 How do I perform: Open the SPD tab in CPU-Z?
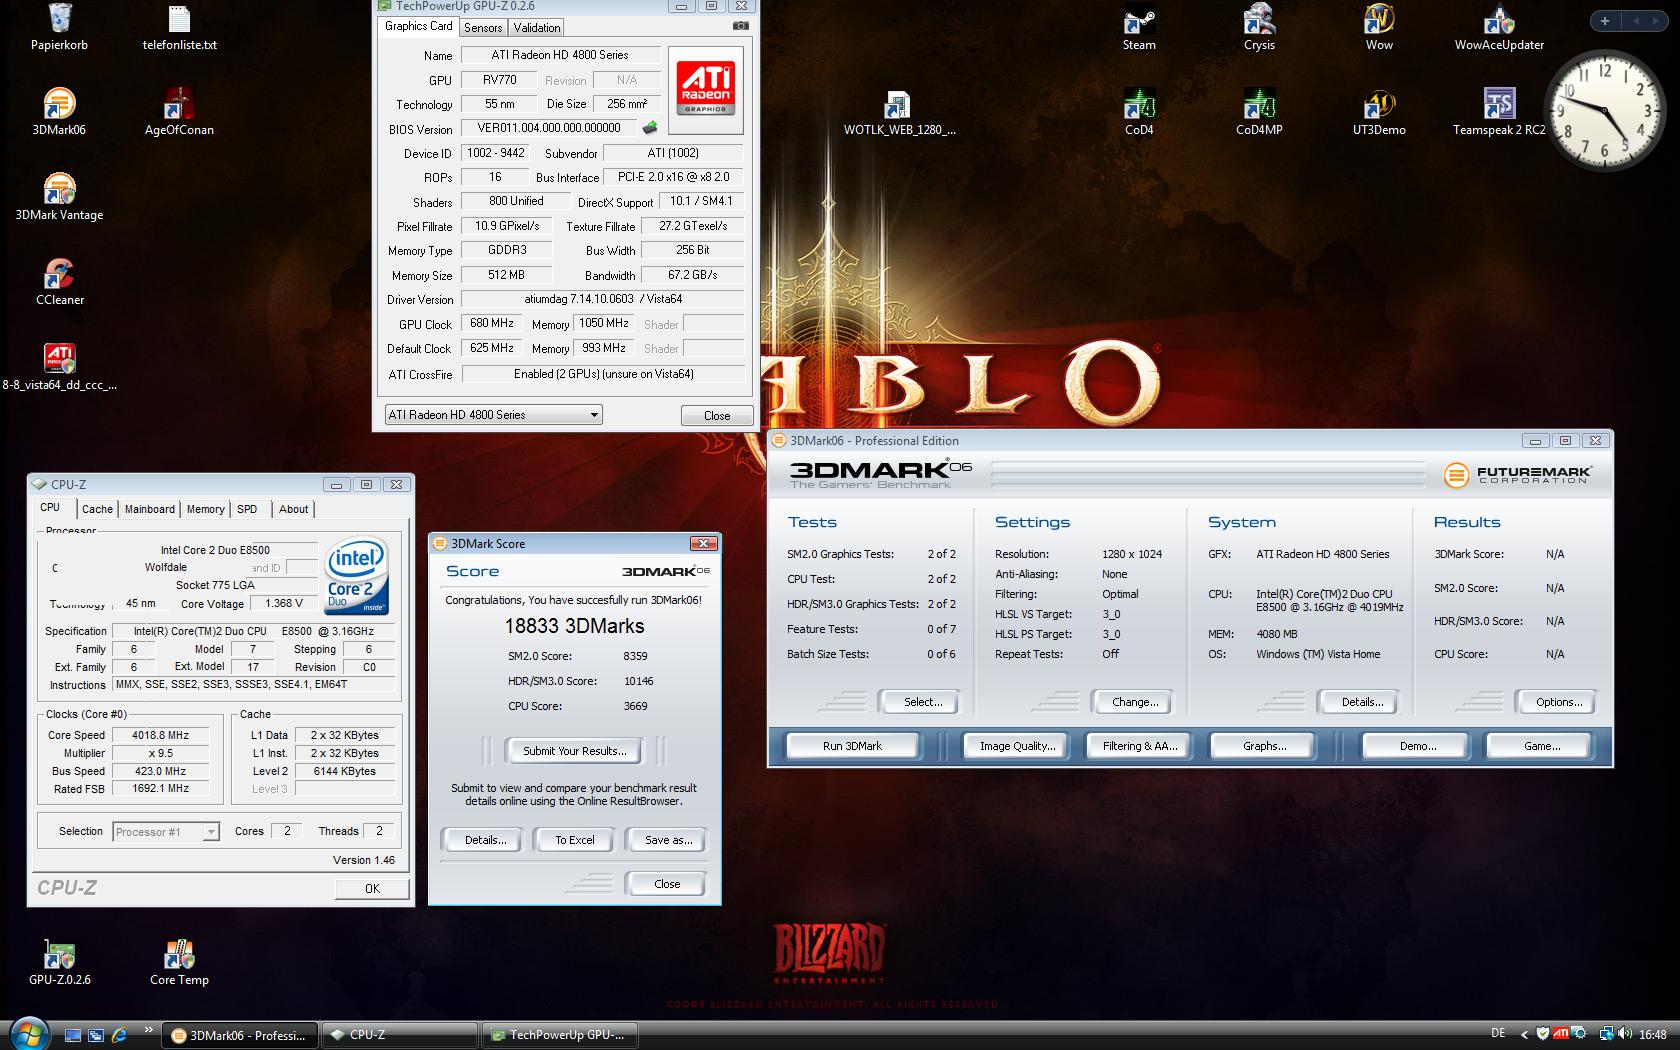[247, 509]
